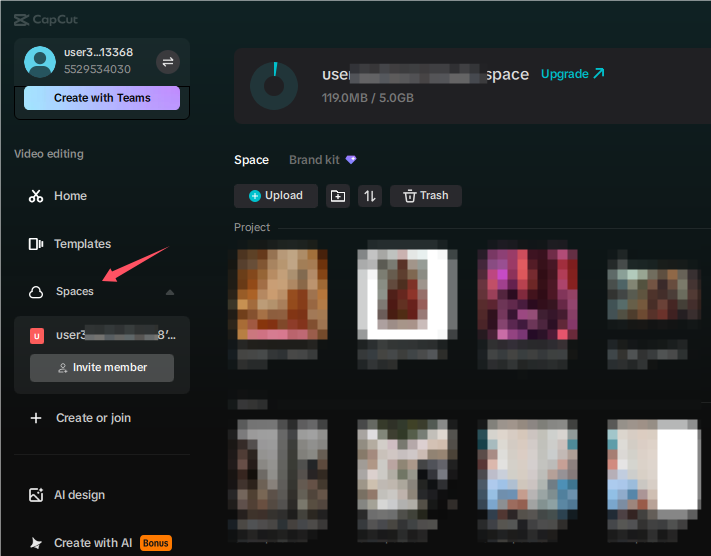This screenshot has height=556, width=711.
Task: Click the AI design icon
Action: click(36, 495)
